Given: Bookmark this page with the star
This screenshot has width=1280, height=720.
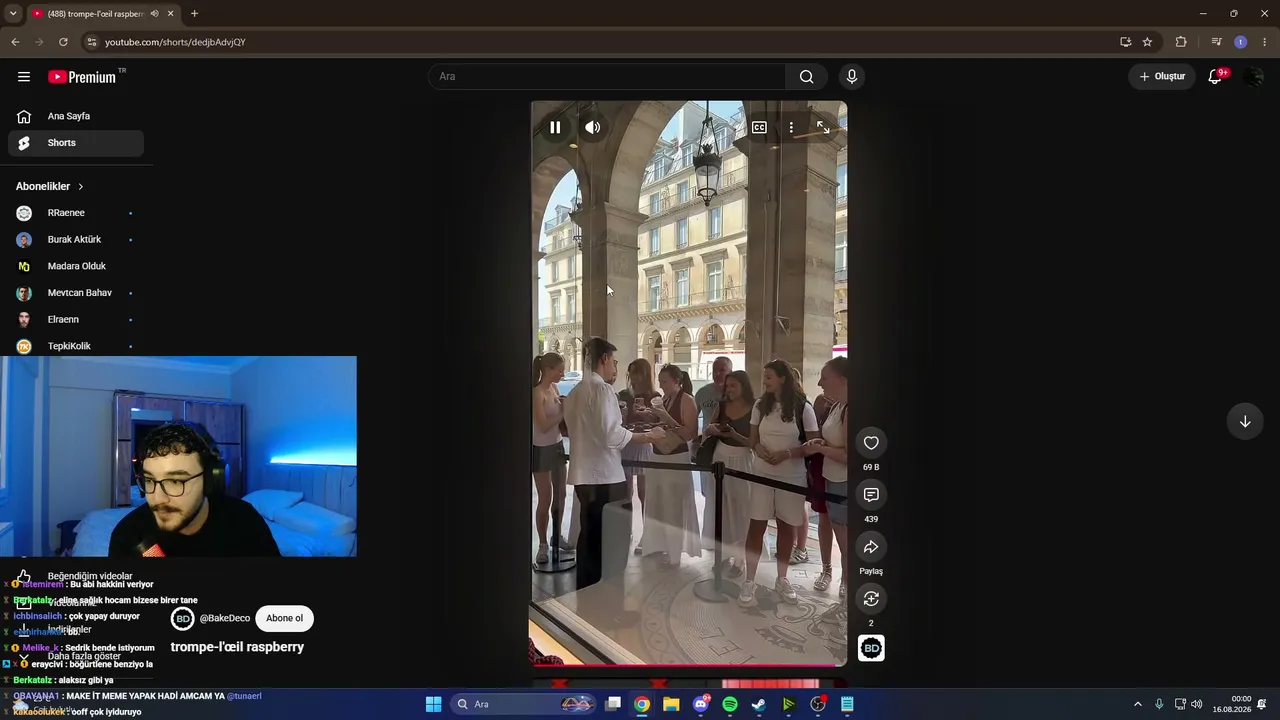Looking at the screenshot, I should point(1147,42).
